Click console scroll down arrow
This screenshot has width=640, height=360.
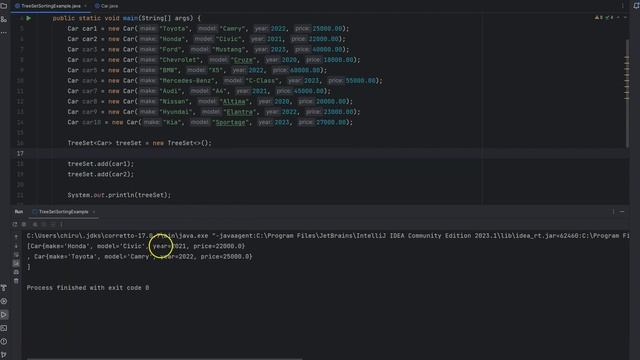pos(16,246)
